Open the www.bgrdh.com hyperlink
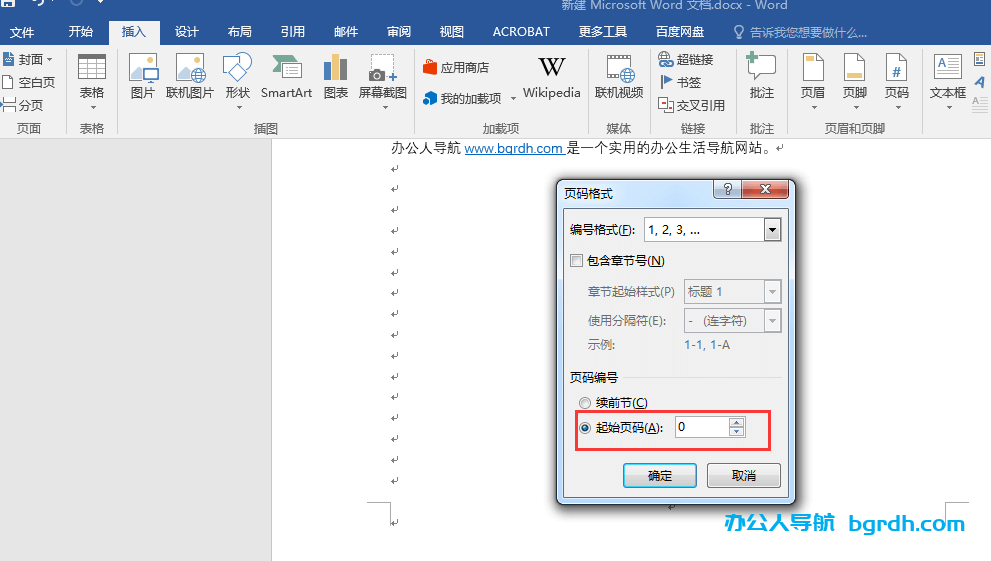Image resolution: width=991 pixels, height=561 pixels. (x=514, y=148)
